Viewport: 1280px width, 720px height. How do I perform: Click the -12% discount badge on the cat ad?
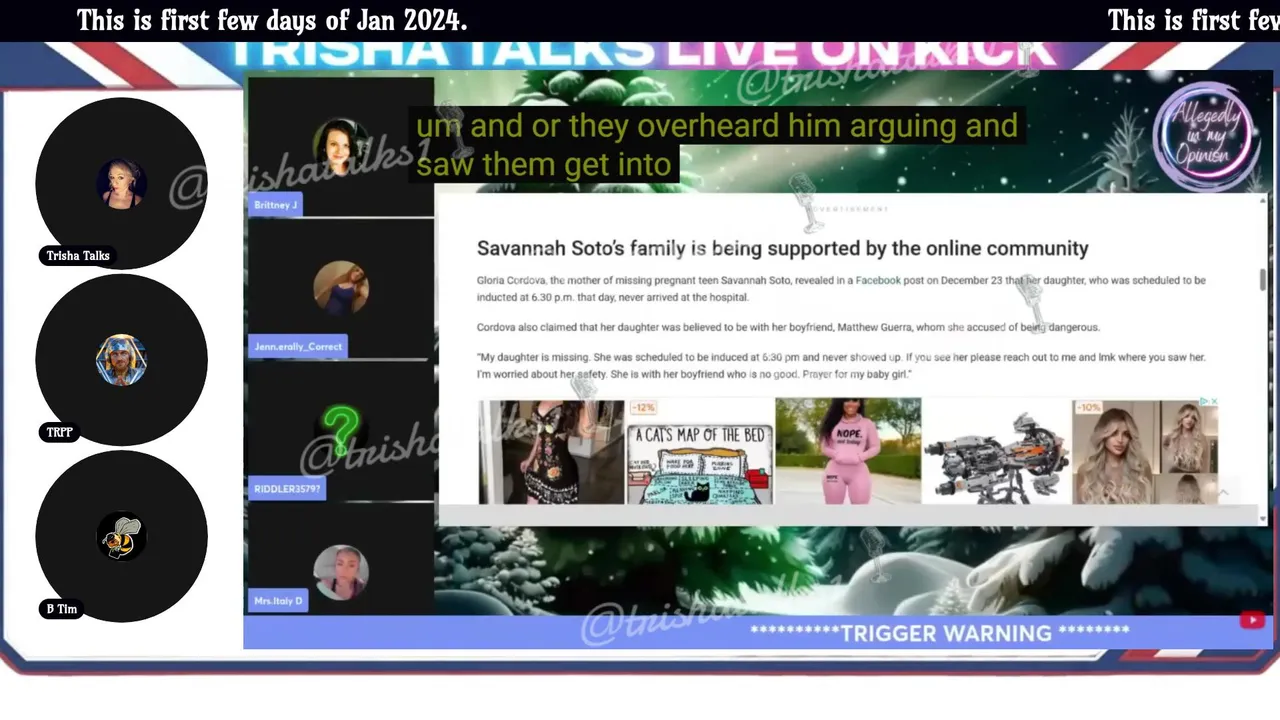[x=643, y=408]
